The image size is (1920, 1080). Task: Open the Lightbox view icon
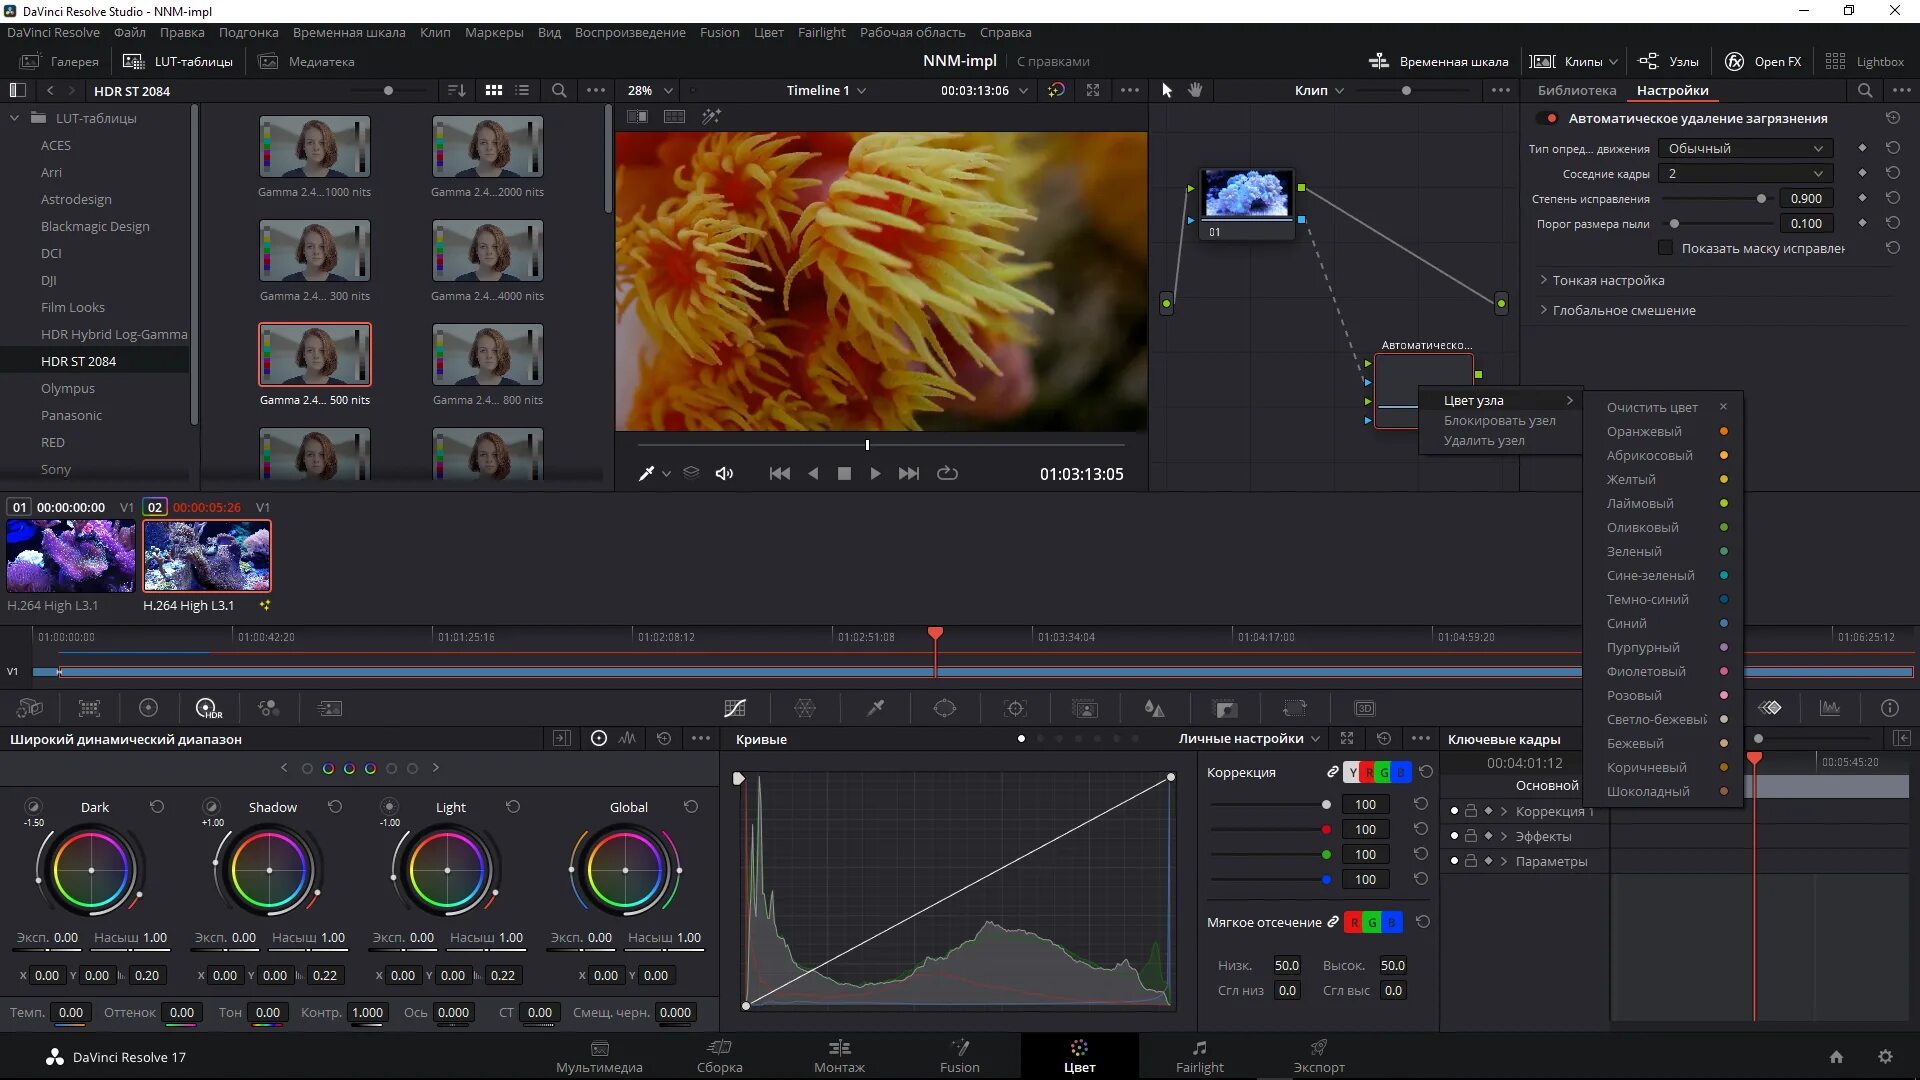pos(1837,61)
